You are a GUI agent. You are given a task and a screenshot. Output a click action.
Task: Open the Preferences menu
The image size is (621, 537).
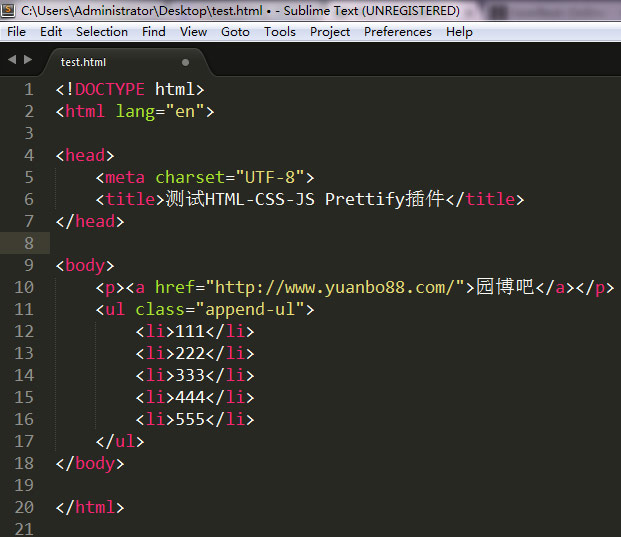(x=398, y=32)
